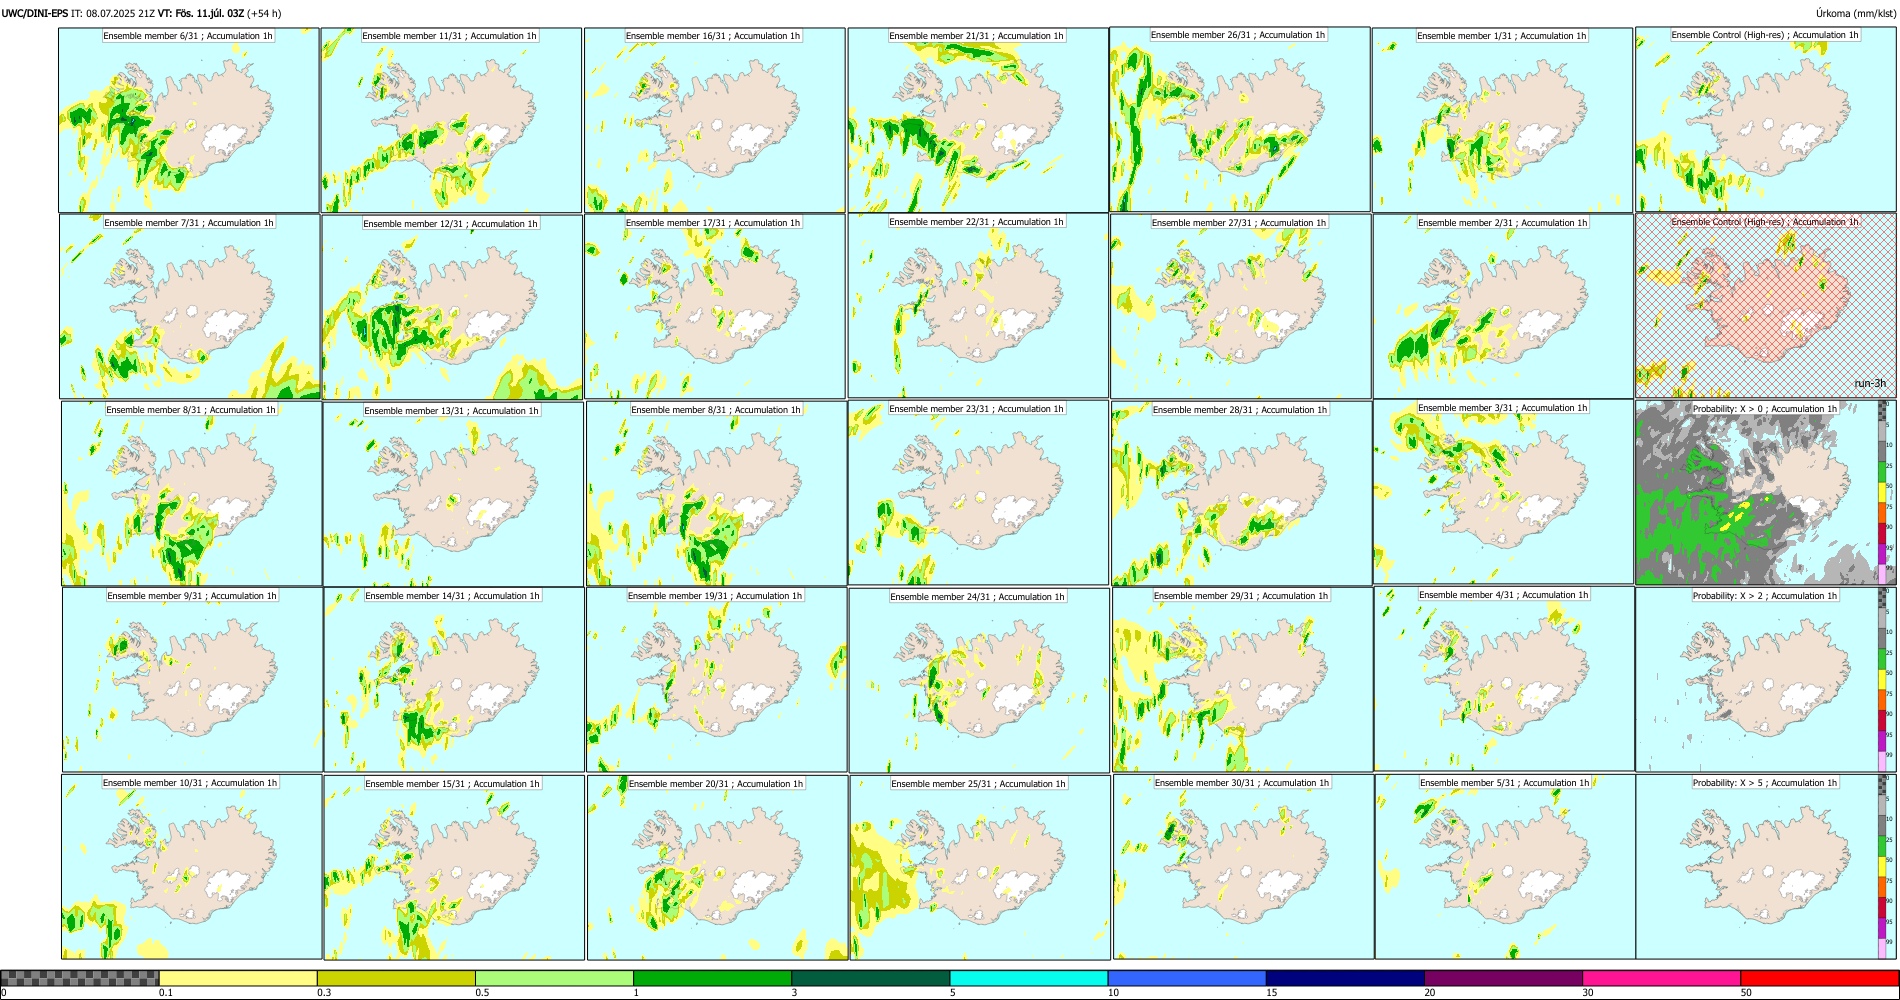
Task: Click the purple 20–30 legend swatch
Action: pos(1503,978)
